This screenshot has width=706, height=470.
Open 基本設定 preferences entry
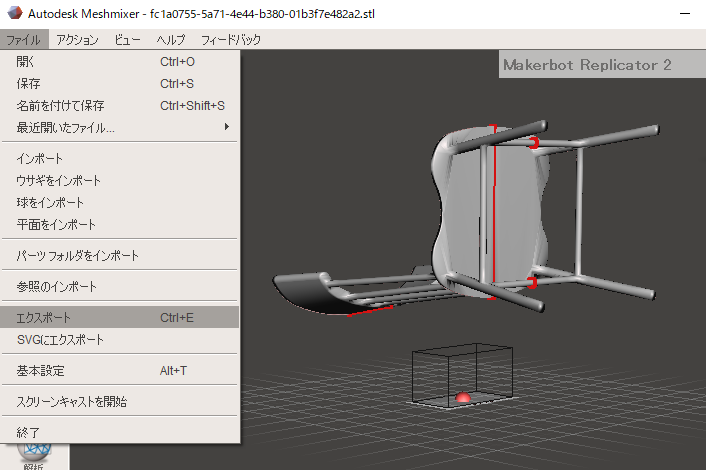(x=120, y=371)
